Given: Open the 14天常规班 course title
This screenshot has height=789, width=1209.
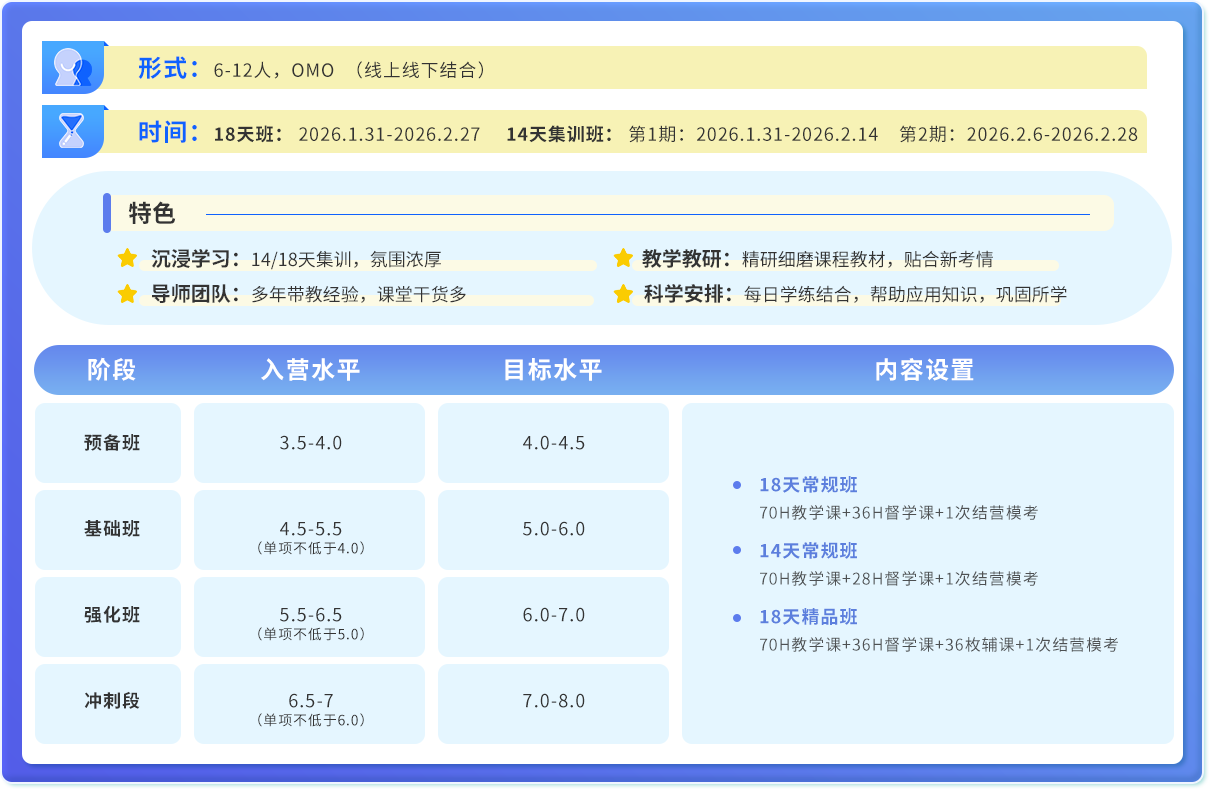Looking at the screenshot, I should 808,551.
